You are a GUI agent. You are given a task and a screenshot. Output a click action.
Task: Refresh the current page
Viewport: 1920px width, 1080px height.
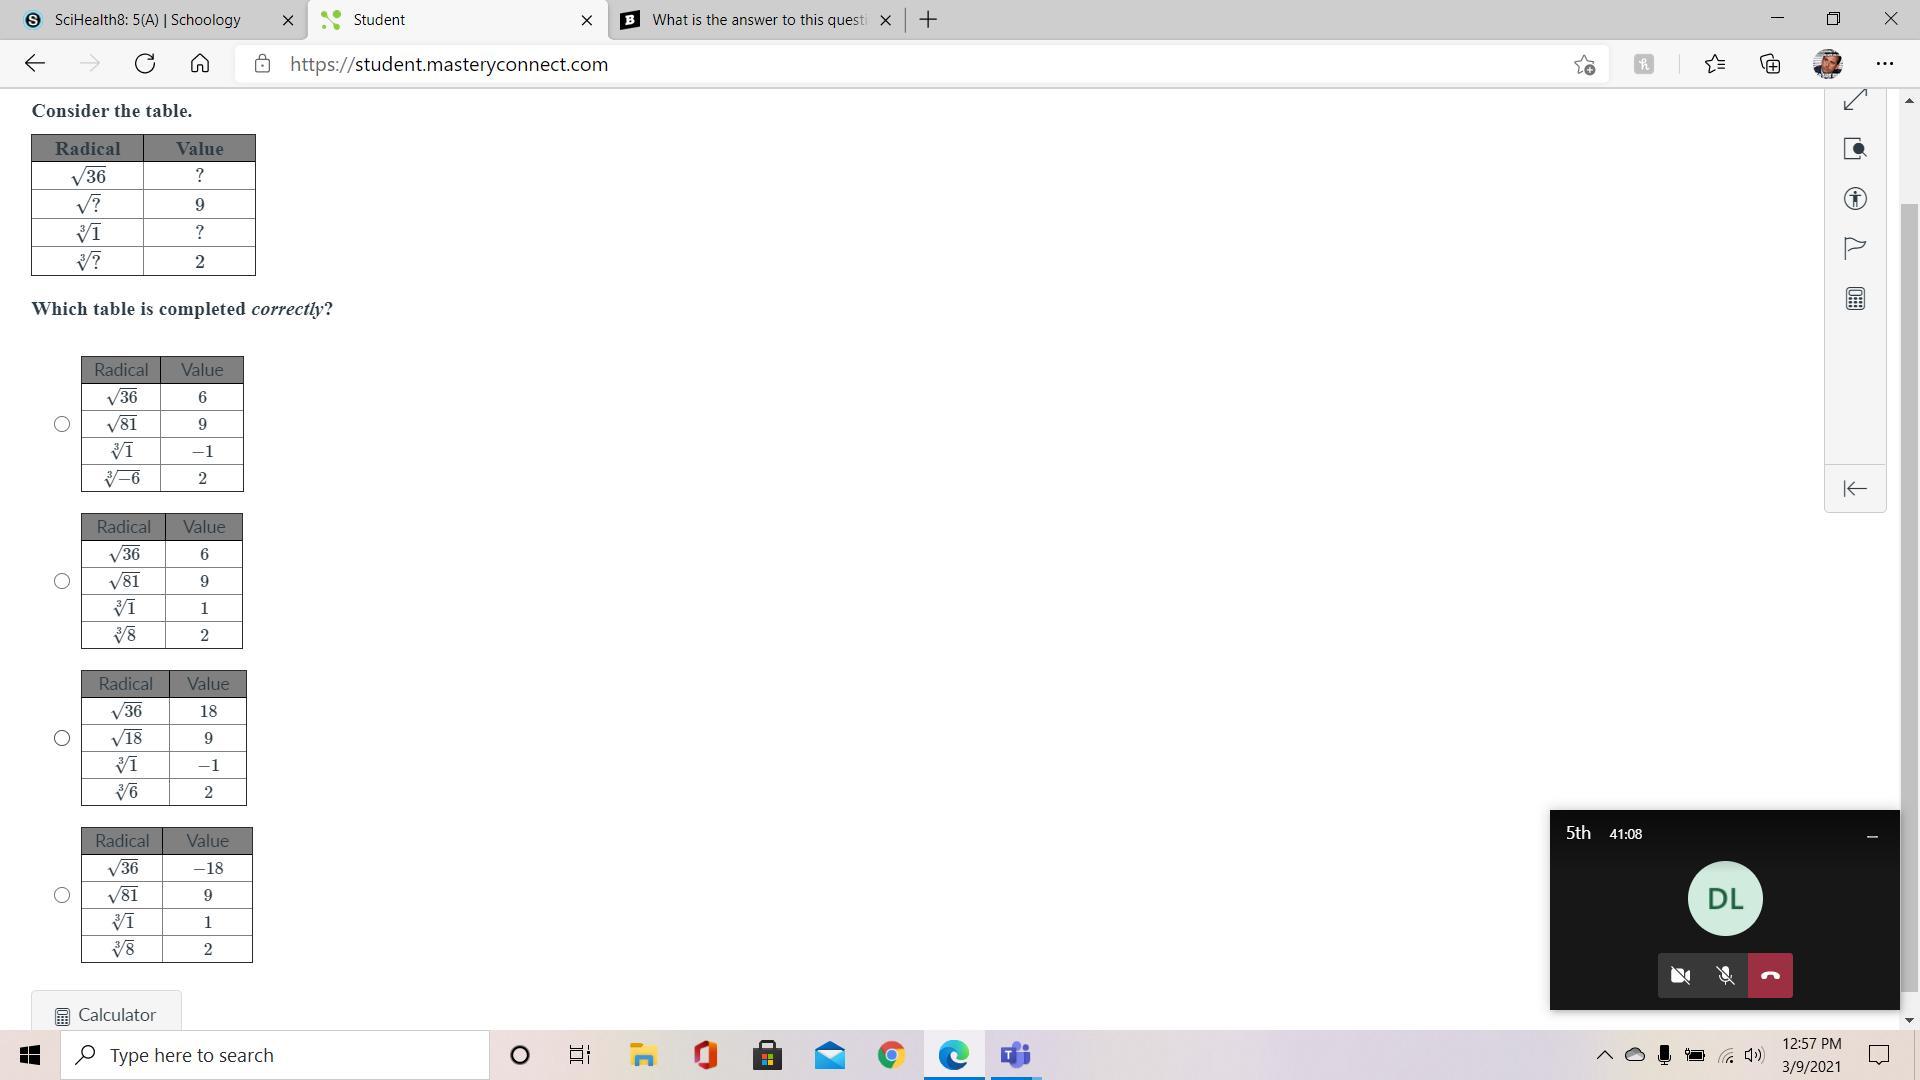click(x=145, y=64)
